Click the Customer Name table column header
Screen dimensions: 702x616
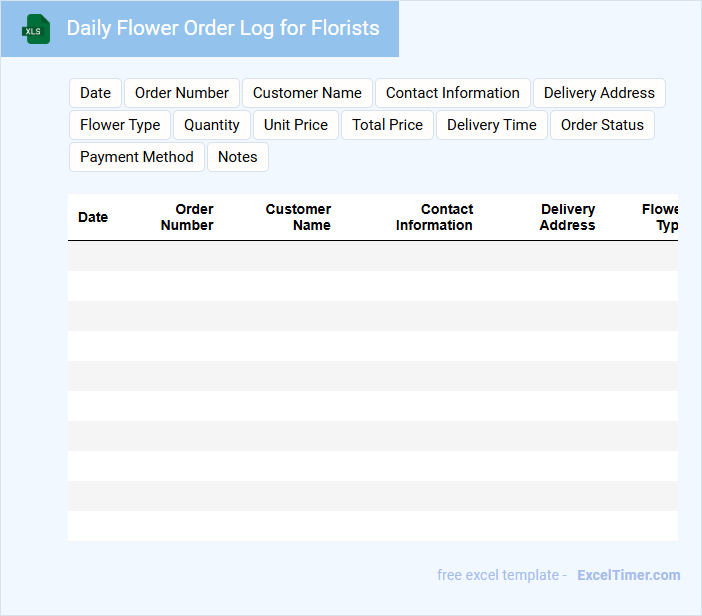(x=298, y=217)
